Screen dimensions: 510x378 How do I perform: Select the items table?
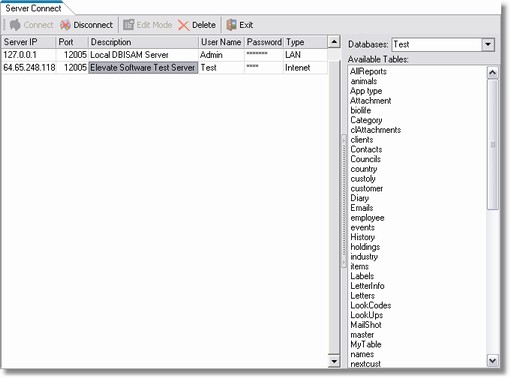coord(360,266)
